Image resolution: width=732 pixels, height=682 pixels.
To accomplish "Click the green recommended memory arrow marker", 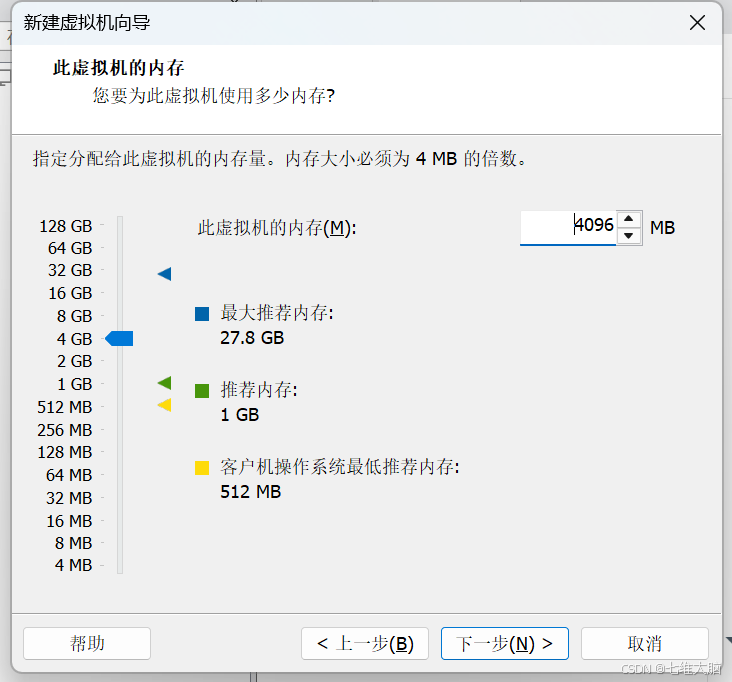I will (164, 383).
